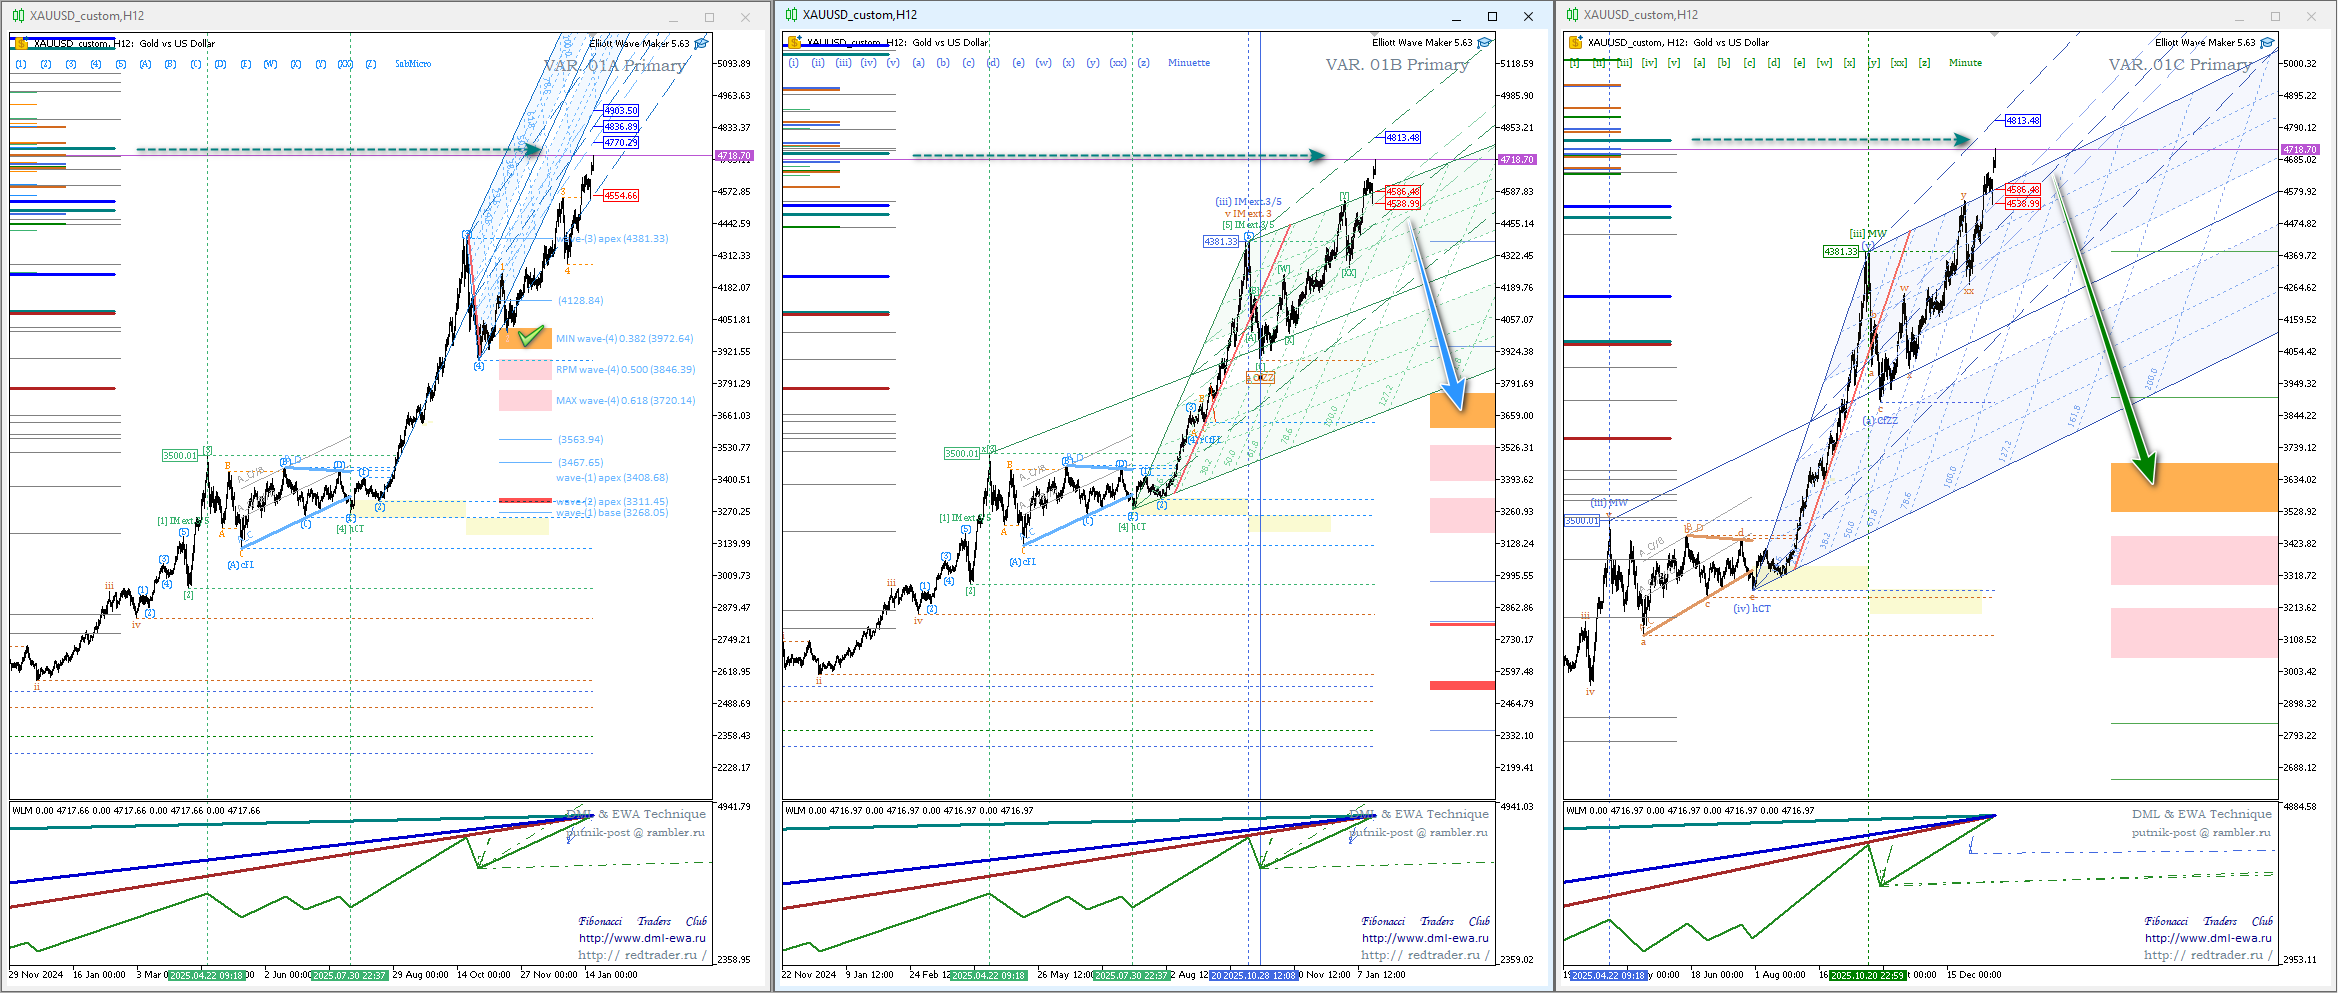Open the SubMicro wave degree selector

413,64
